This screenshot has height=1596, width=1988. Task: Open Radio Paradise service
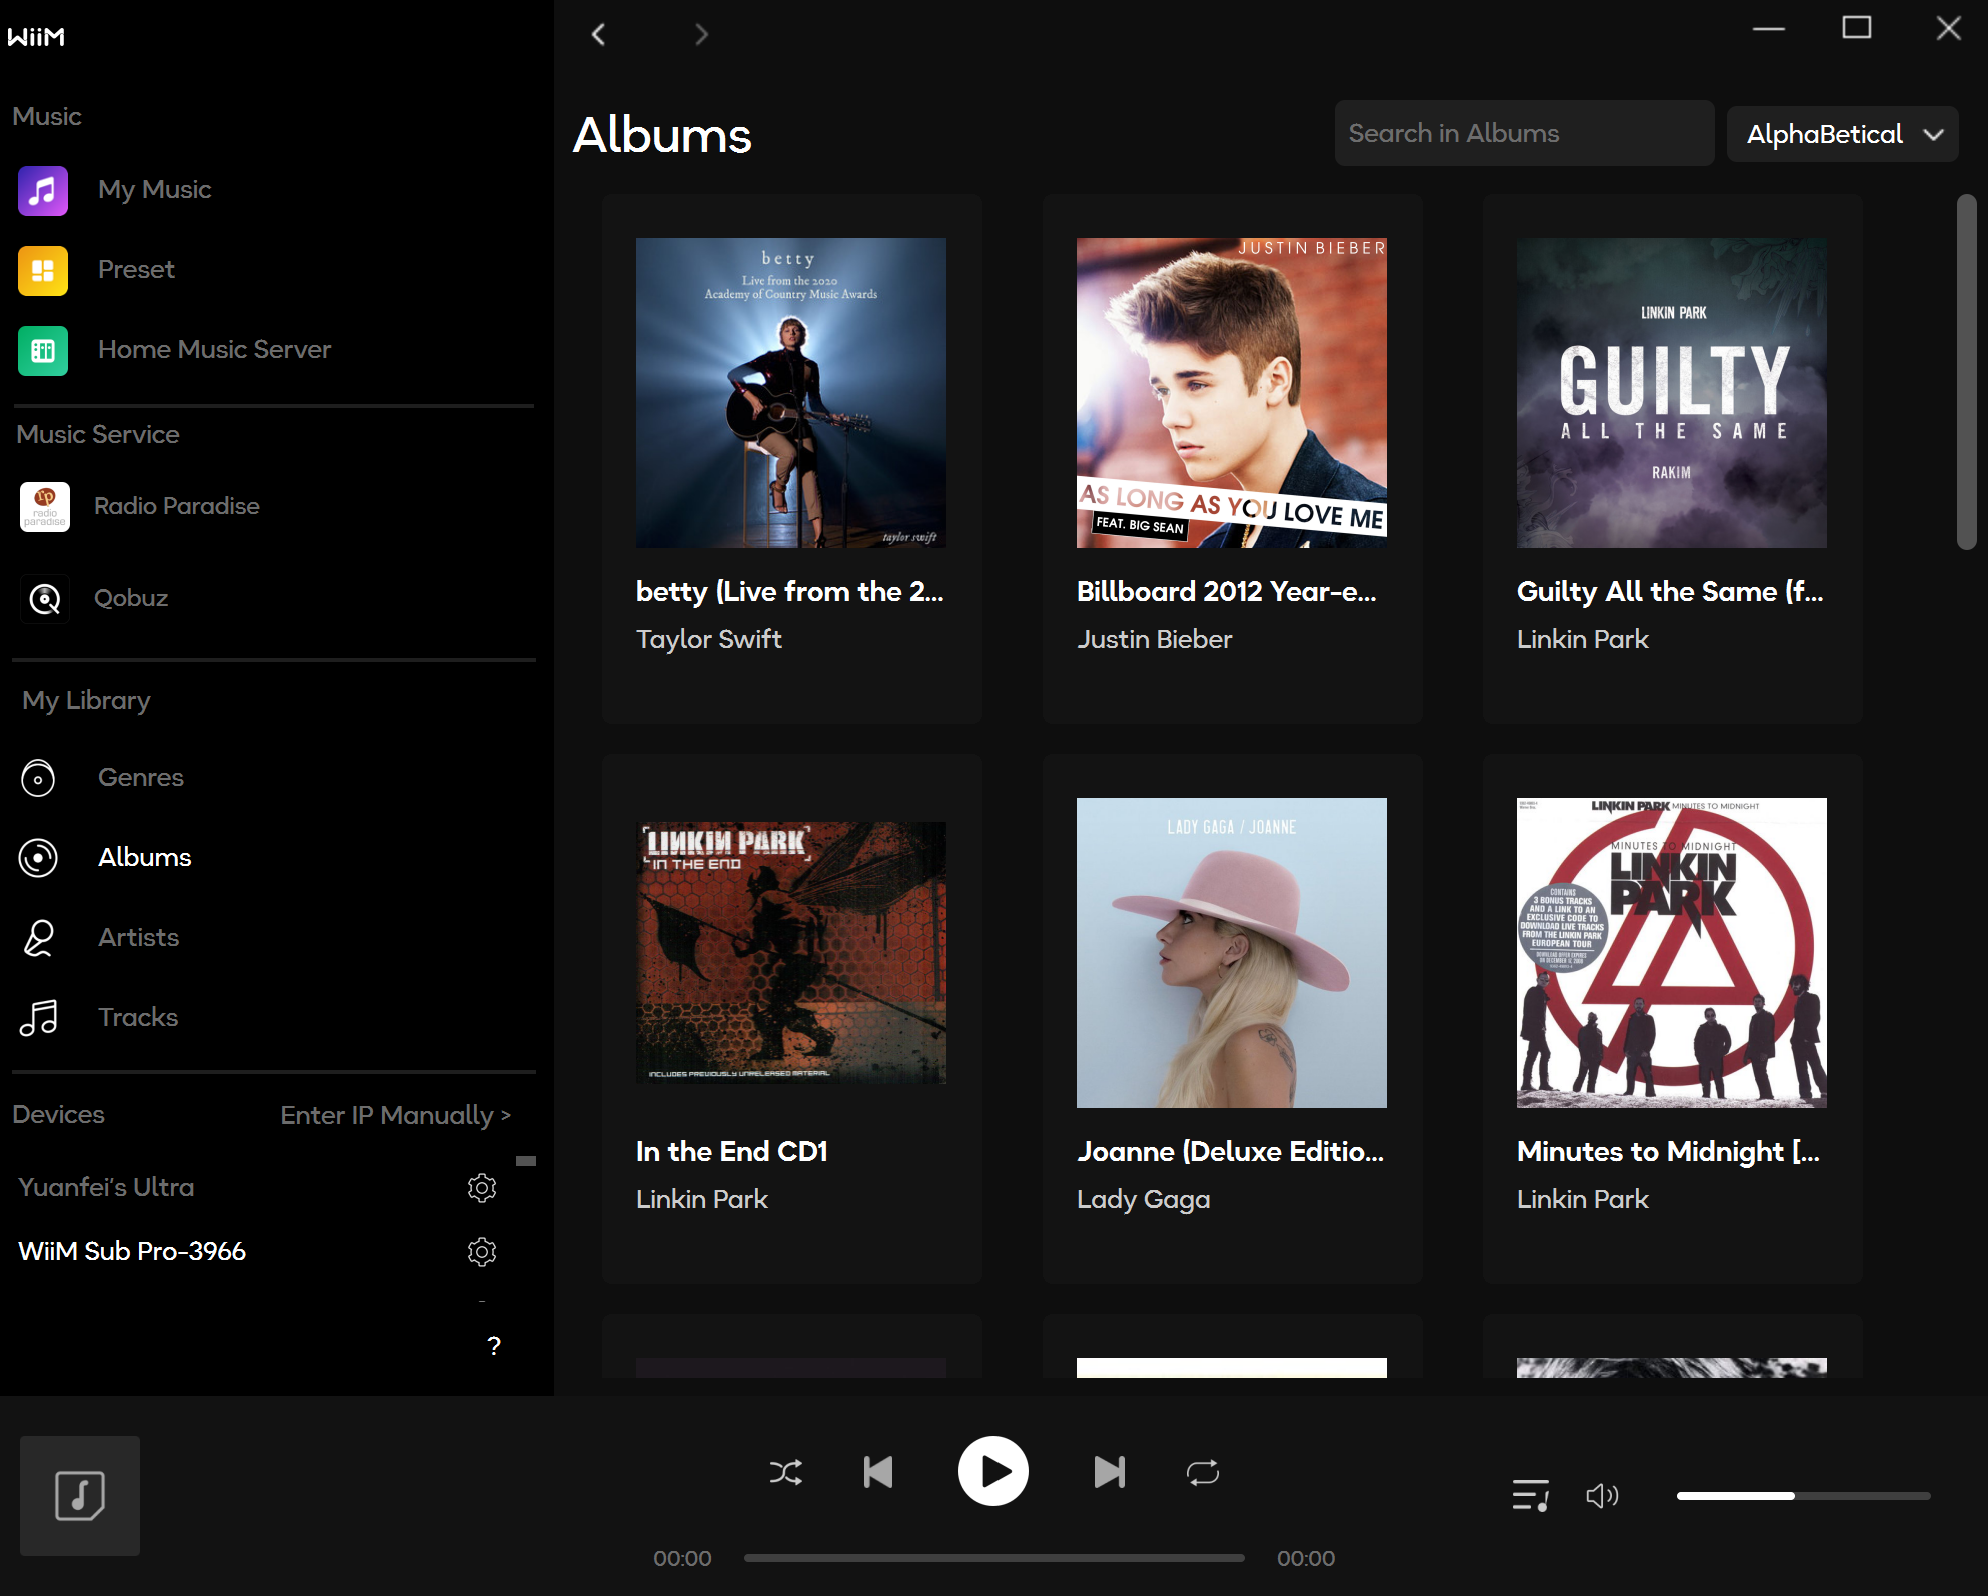176,506
